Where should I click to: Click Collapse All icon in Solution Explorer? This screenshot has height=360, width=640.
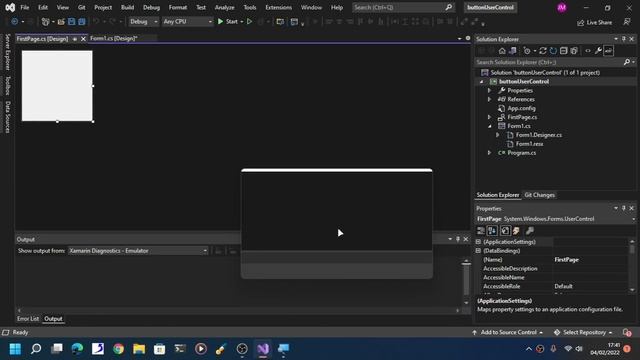pos(564,51)
